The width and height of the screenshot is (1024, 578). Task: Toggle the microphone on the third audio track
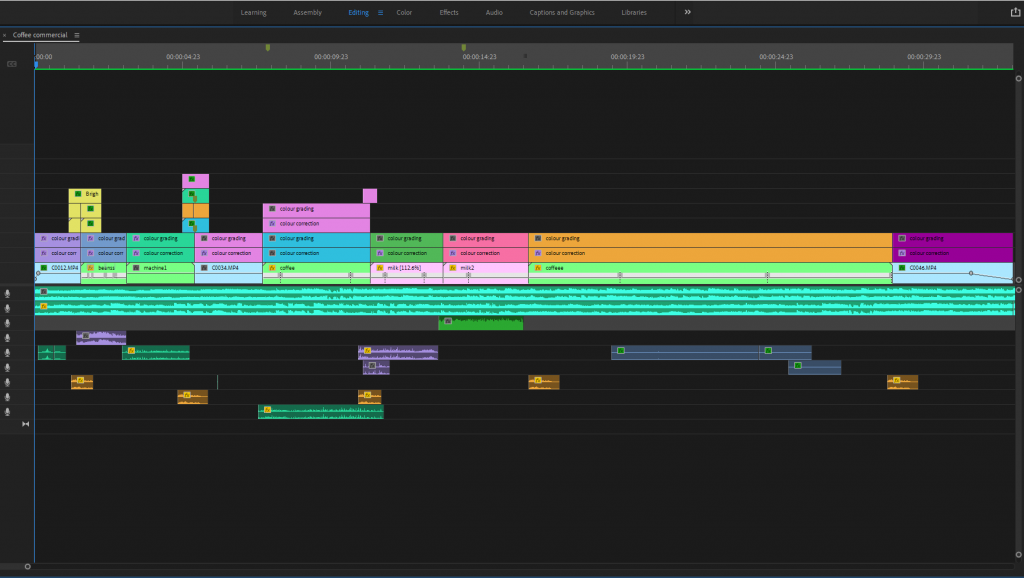click(9, 323)
